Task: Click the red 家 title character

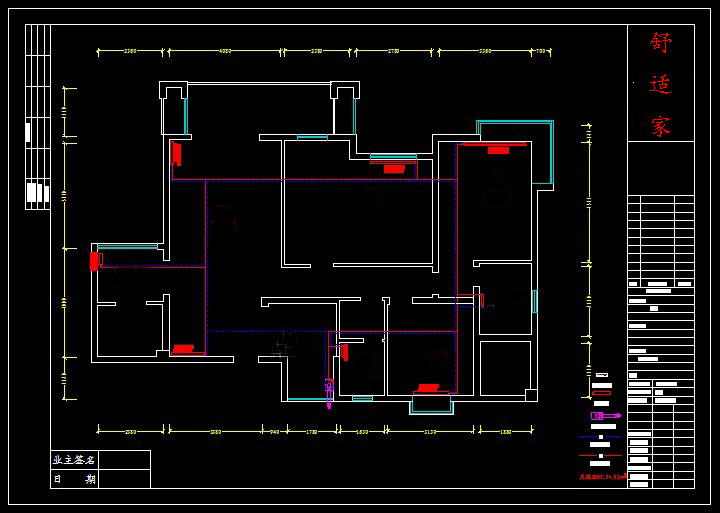Action: click(x=660, y=126)
